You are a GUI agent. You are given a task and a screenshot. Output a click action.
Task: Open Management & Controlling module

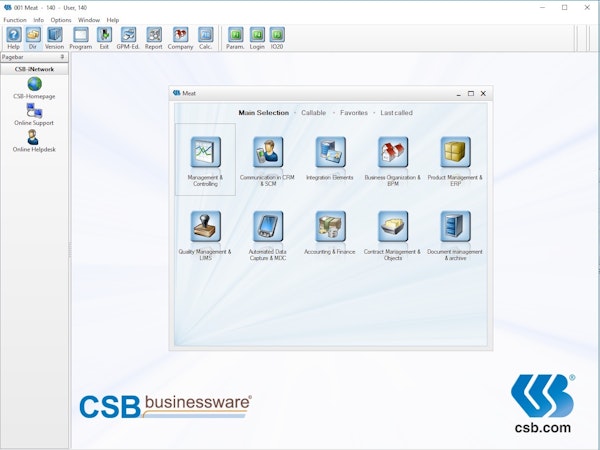coord(205,161)
